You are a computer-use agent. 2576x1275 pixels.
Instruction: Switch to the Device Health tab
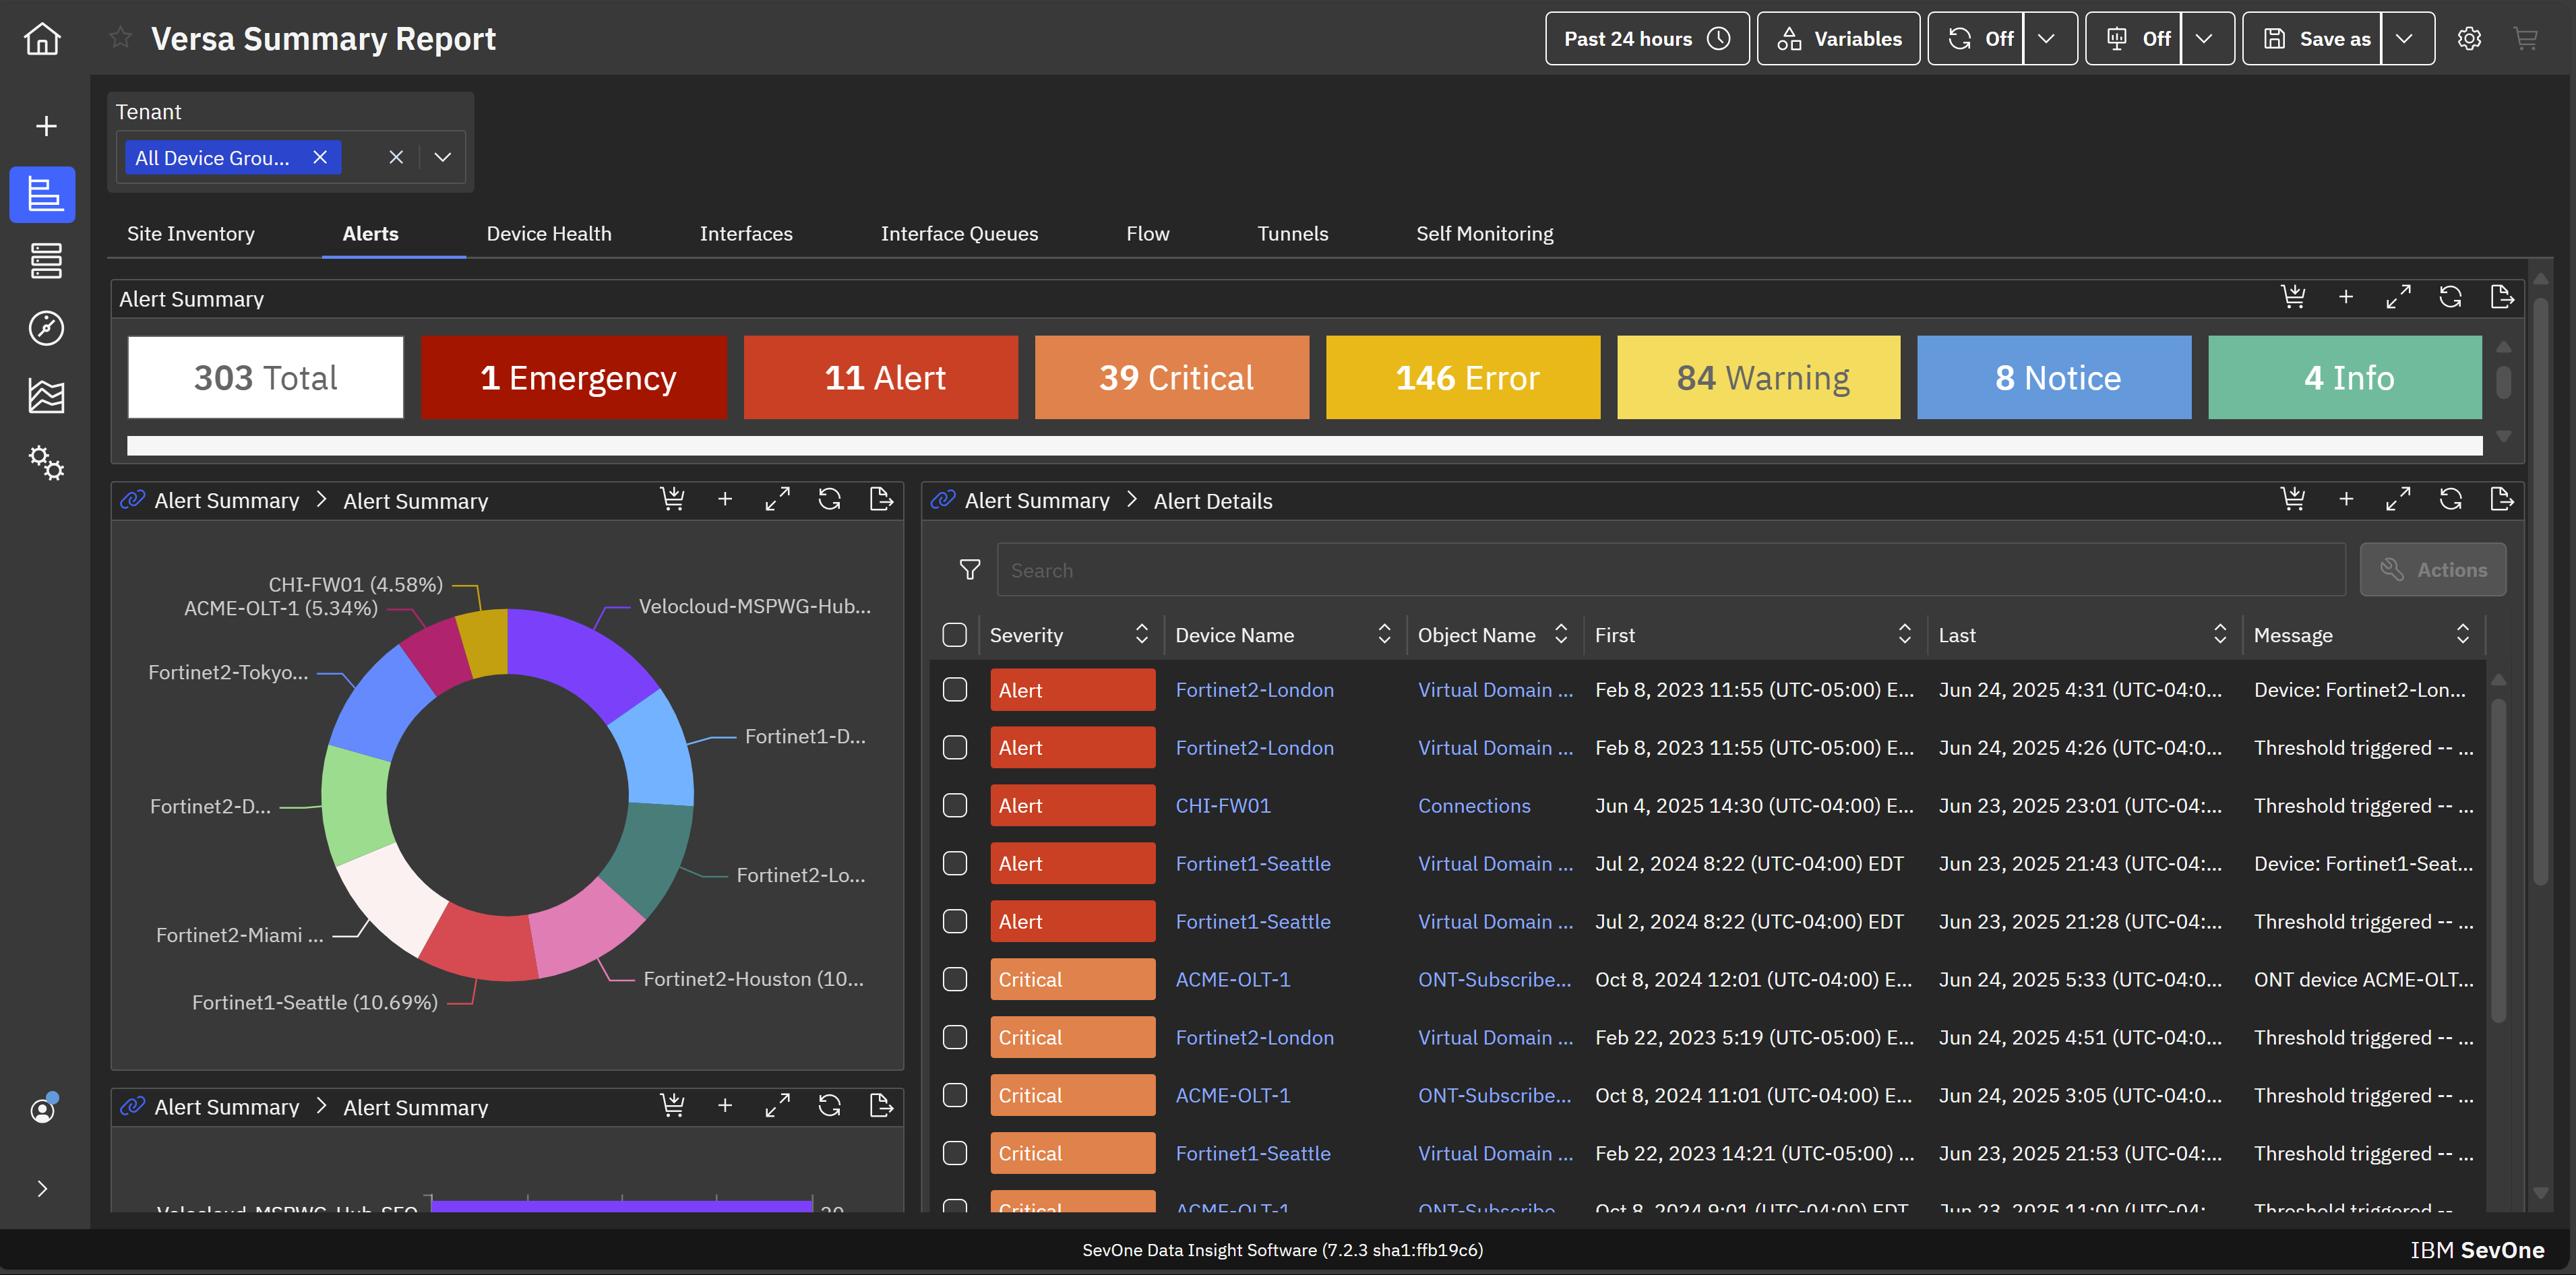tap(549, 234)
